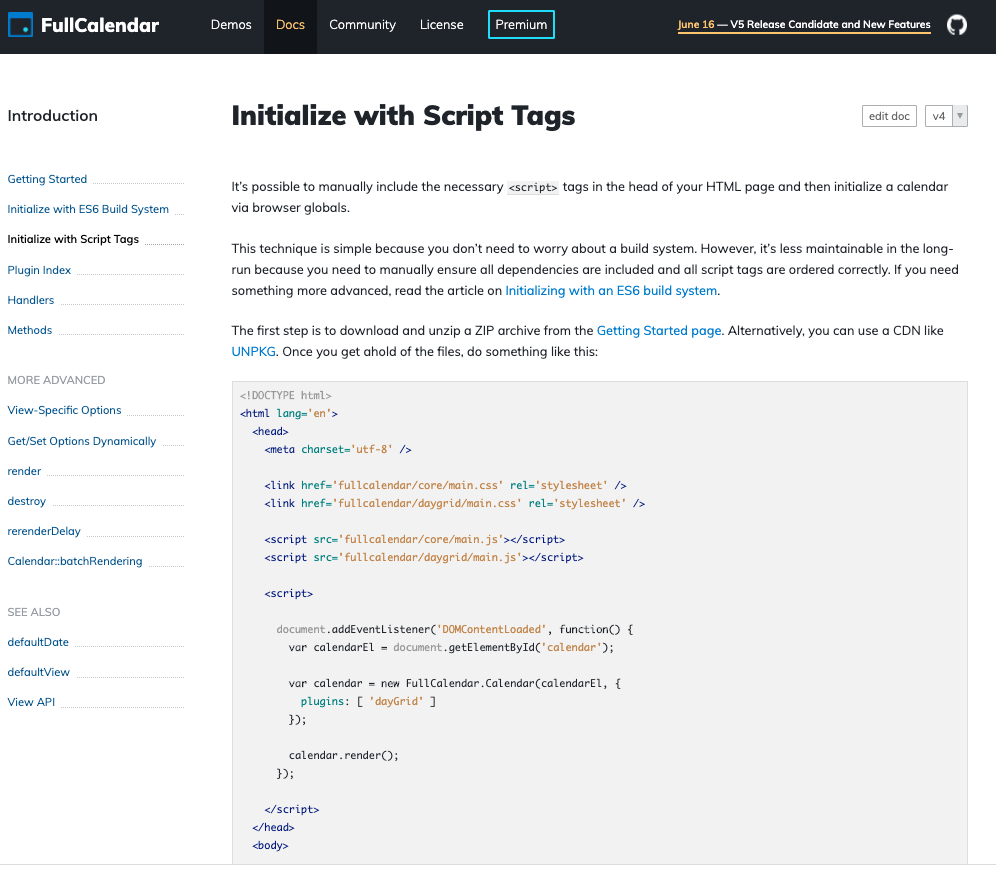Viewport: 996px width, 874px height.
Task: Go to the Handlers sidebar entry
Action: click(x=31, y=300)
